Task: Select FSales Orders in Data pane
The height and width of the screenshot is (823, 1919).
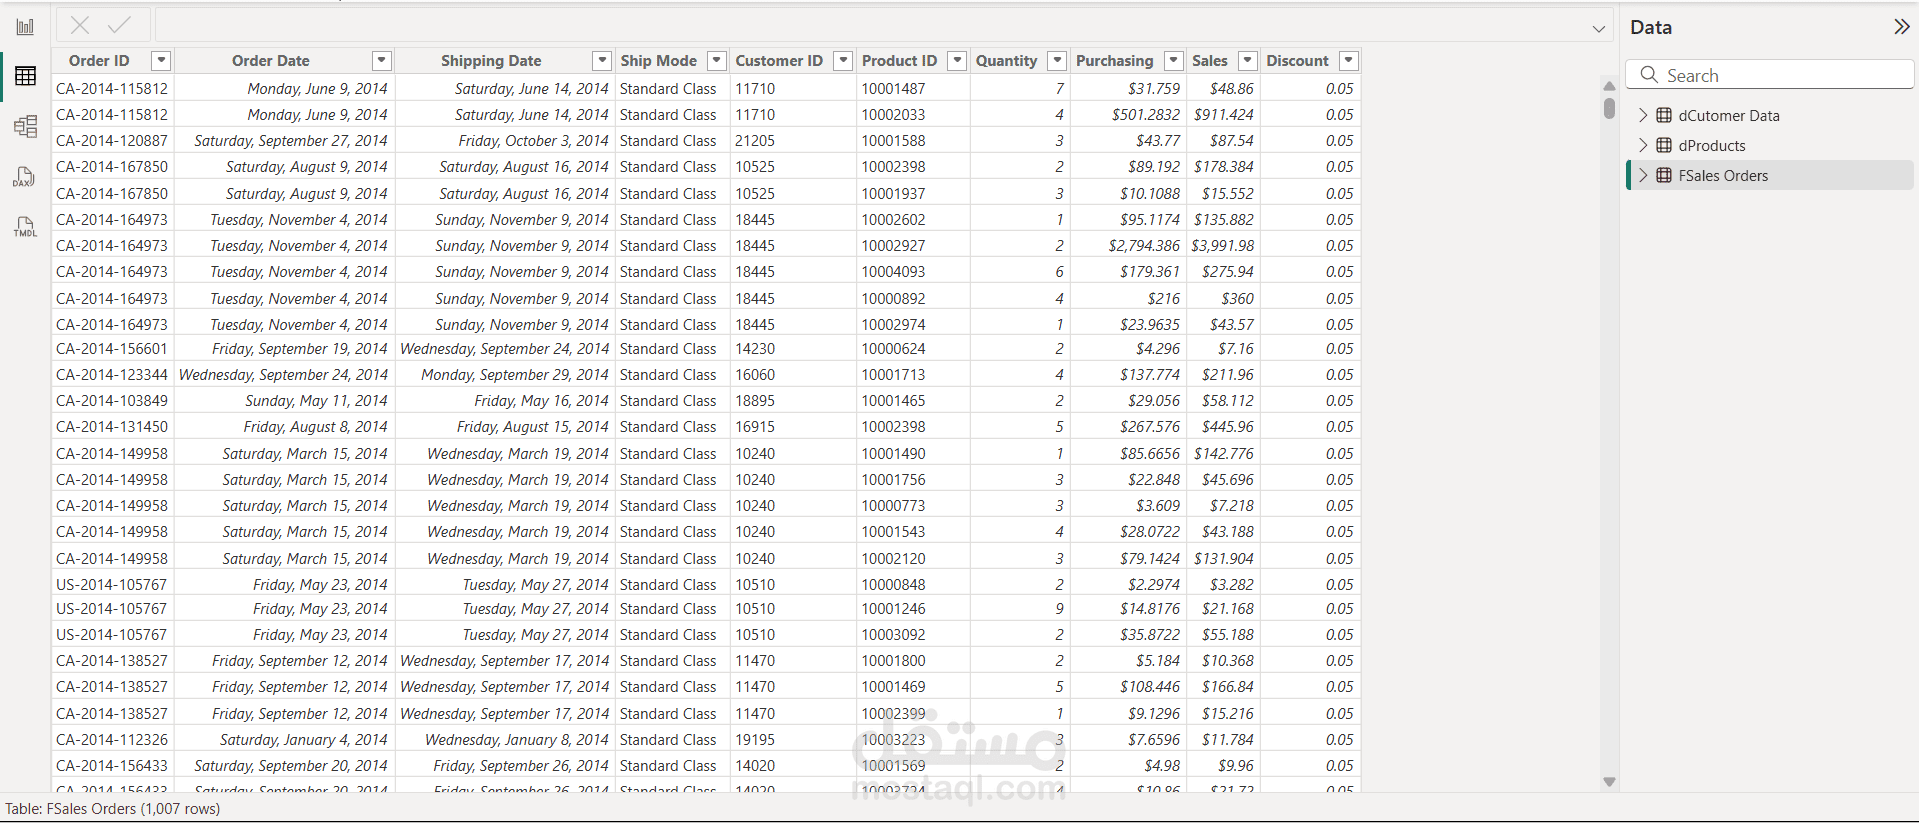Action: tap(1723, 175)
